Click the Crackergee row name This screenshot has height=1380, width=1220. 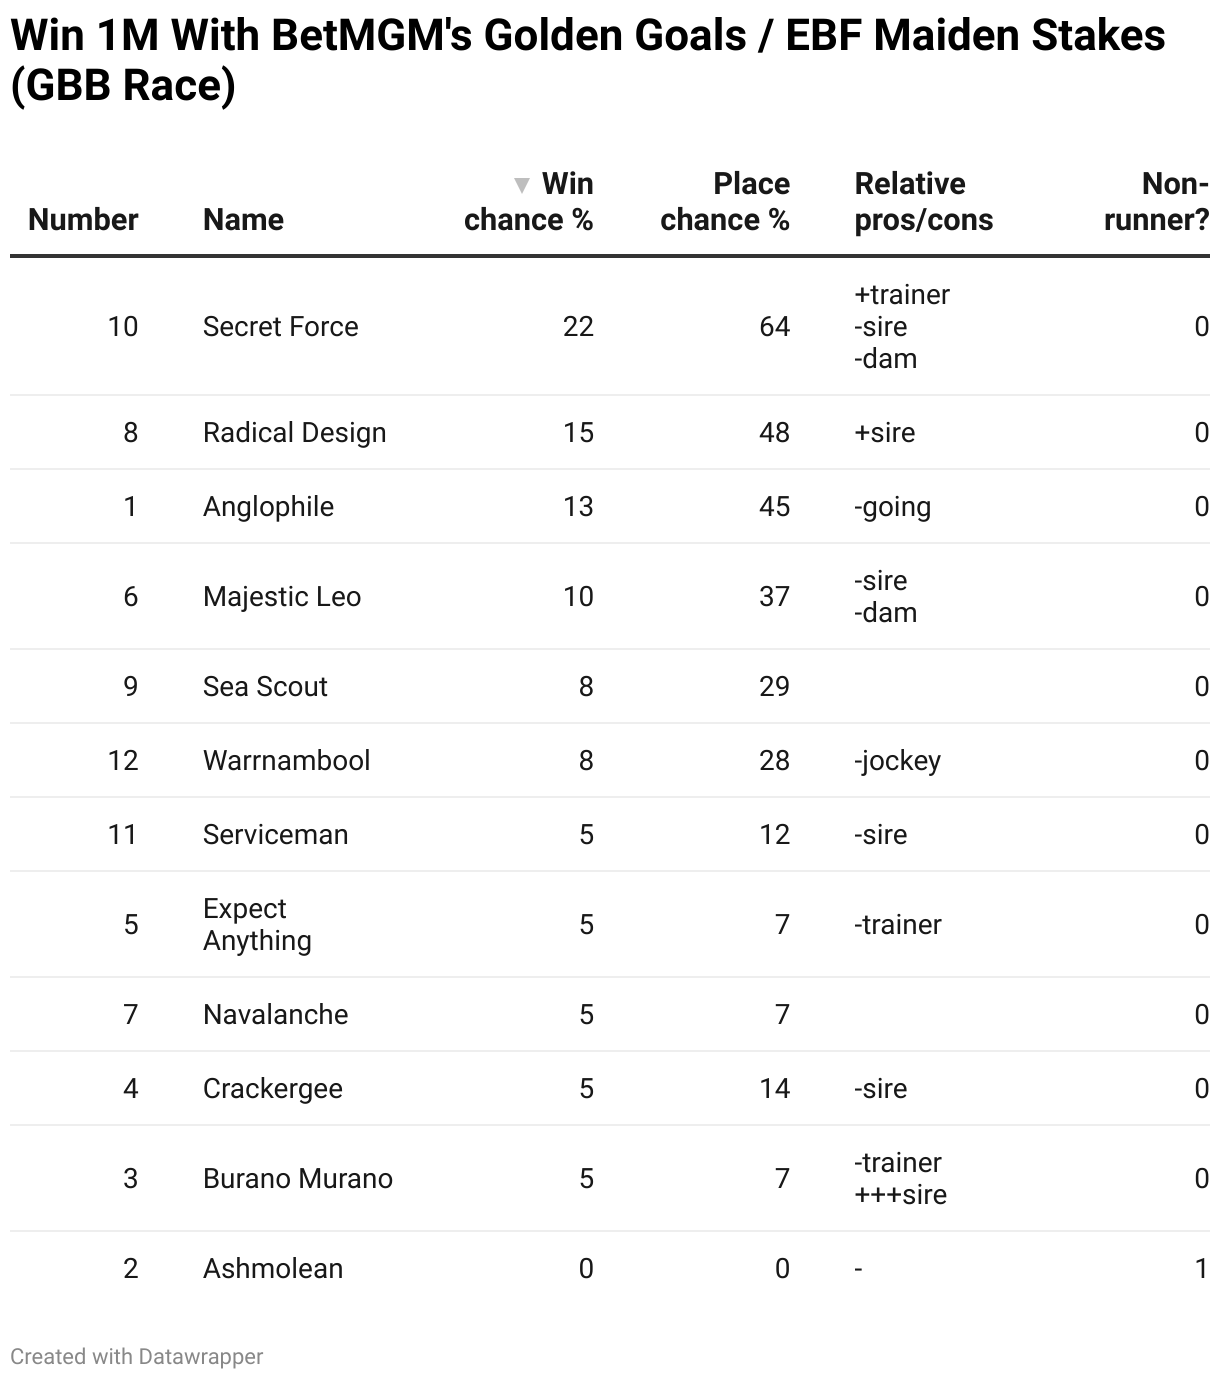click(272, 1089)
